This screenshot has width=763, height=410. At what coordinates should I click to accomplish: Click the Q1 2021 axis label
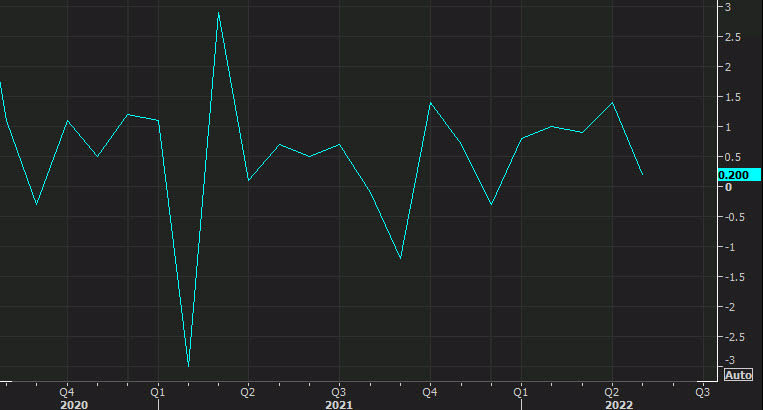click(x=158, y=392)
